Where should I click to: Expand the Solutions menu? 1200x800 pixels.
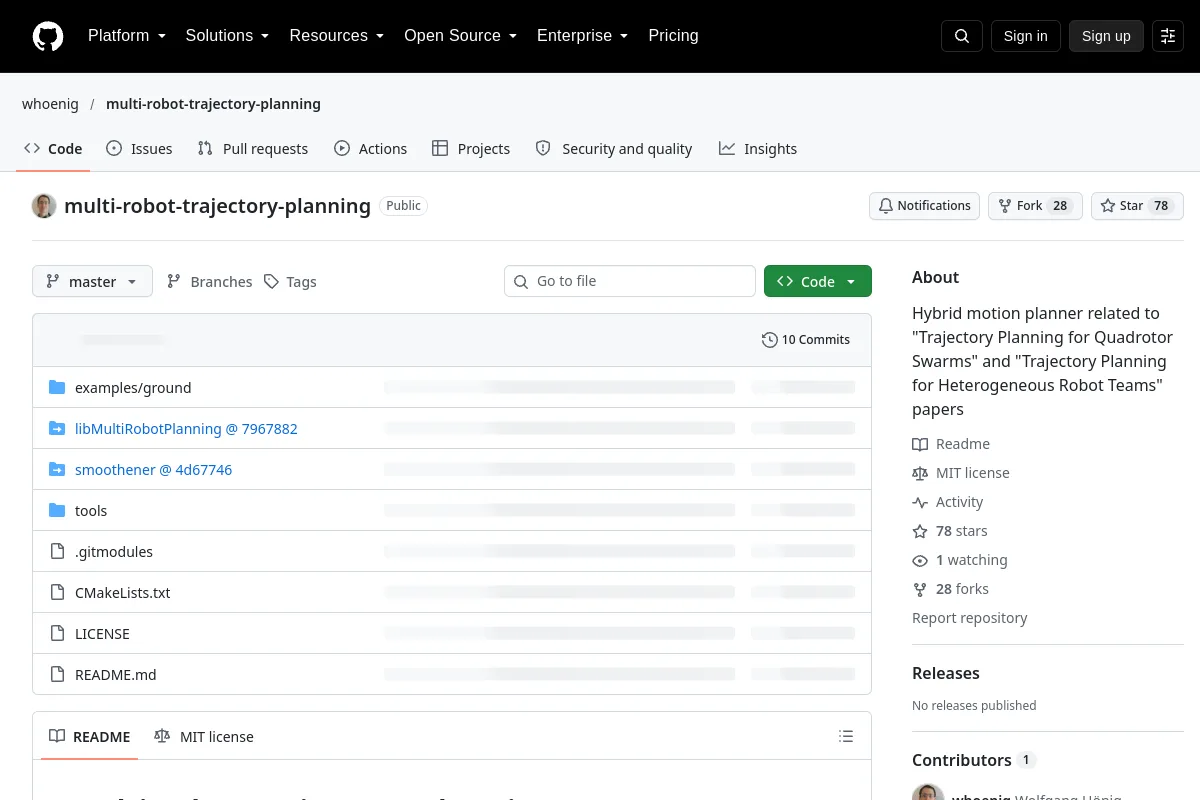pos(227,36)
